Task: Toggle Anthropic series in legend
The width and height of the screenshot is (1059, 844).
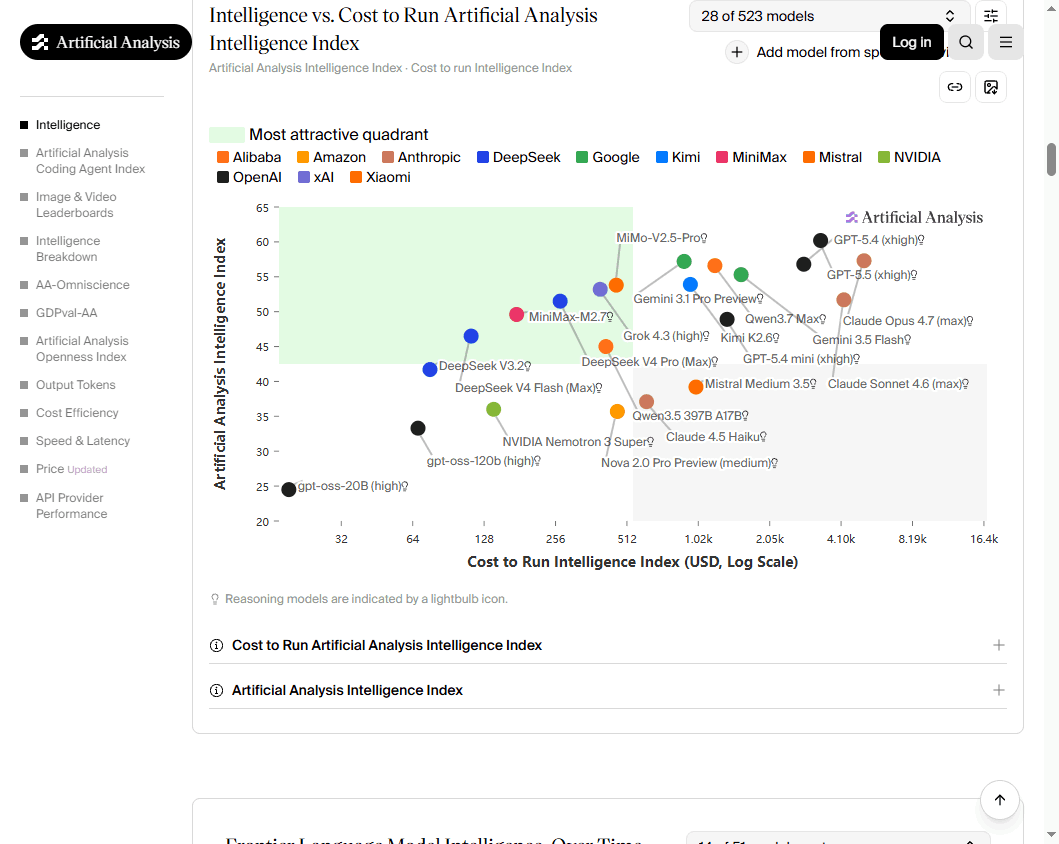Action: (x=421, y=157)
